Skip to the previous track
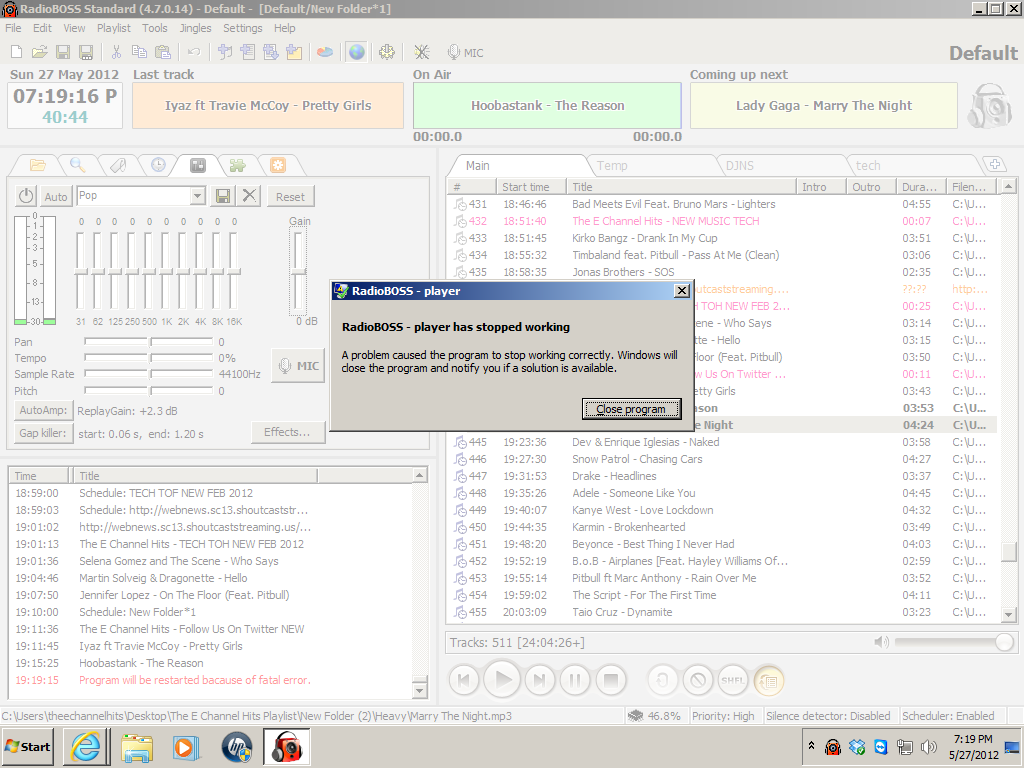Screen dimensions: 1024x768 (464, 680)
